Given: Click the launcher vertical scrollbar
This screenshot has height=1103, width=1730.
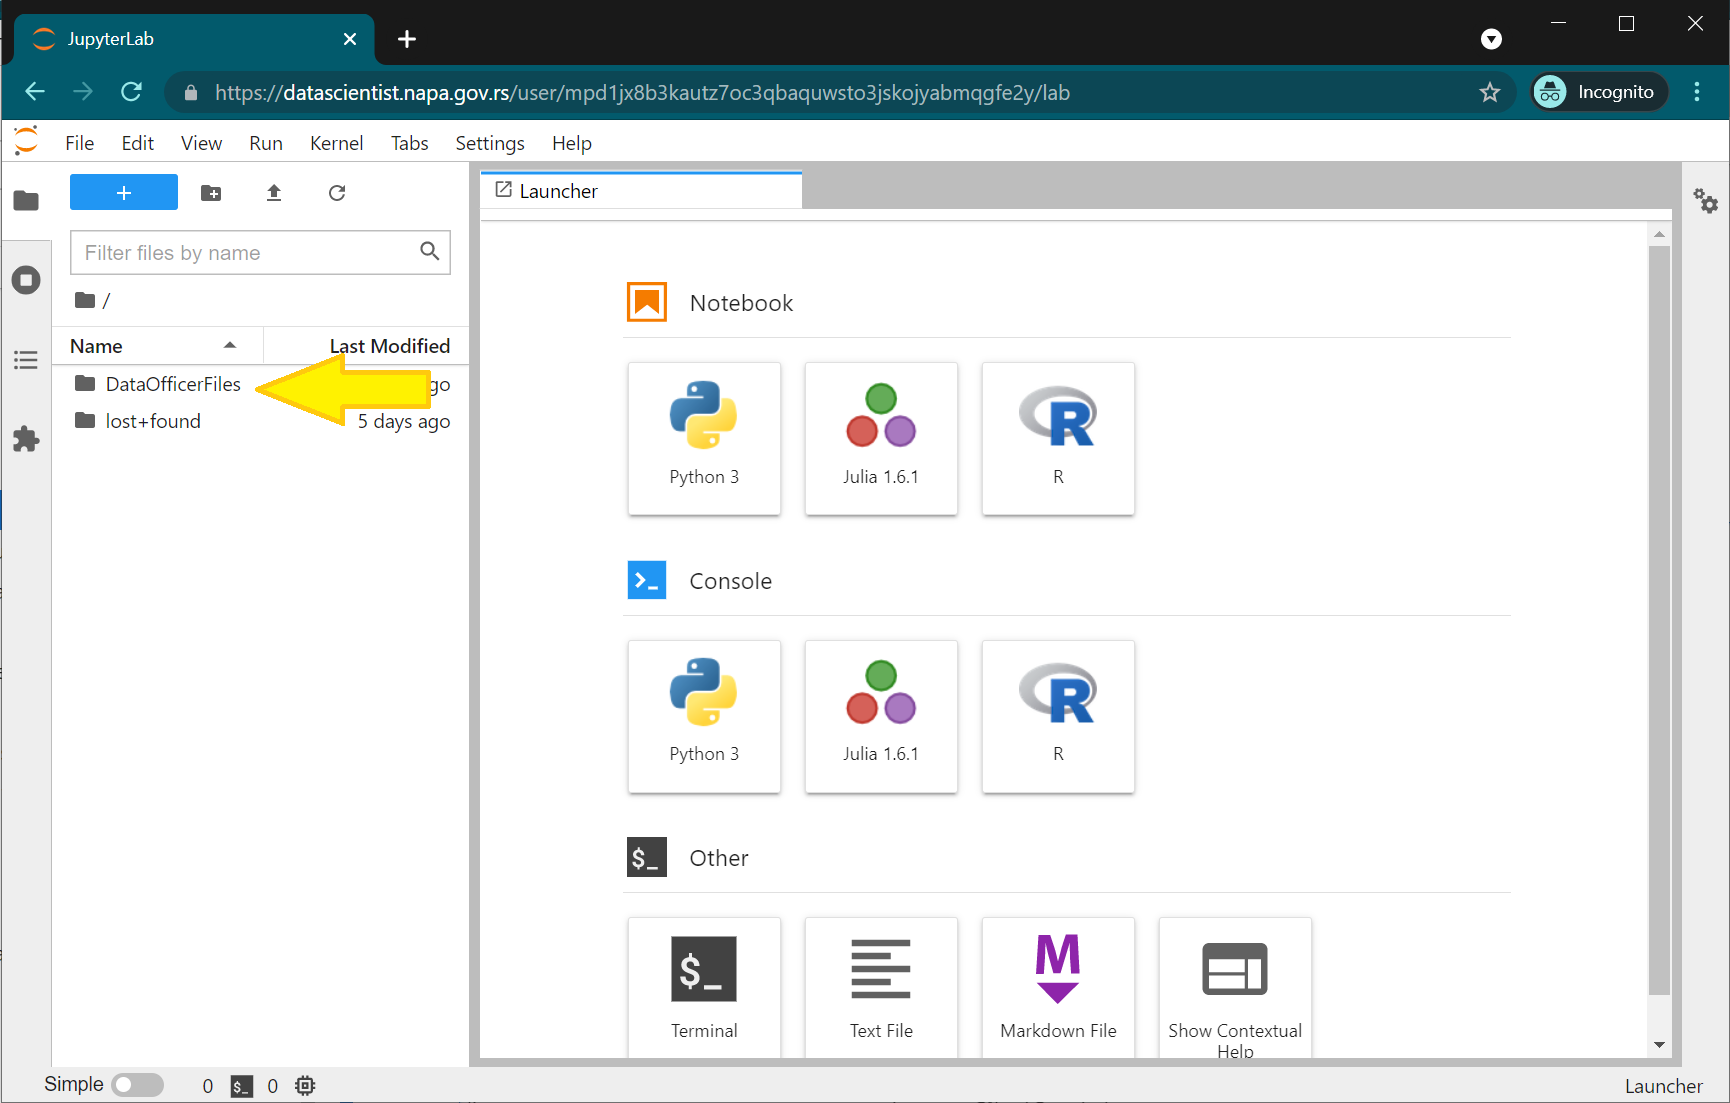Looking at the screenshot, I should point(1659,620).
